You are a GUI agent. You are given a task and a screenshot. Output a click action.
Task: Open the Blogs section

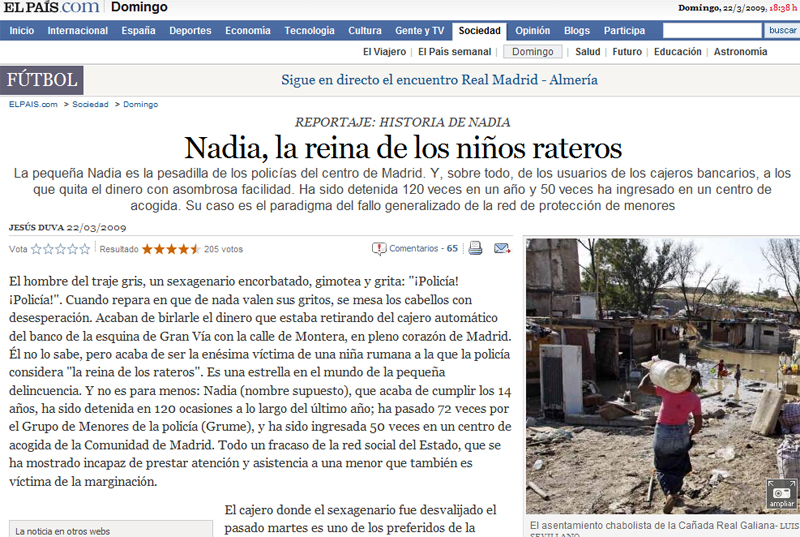[577, 31]
